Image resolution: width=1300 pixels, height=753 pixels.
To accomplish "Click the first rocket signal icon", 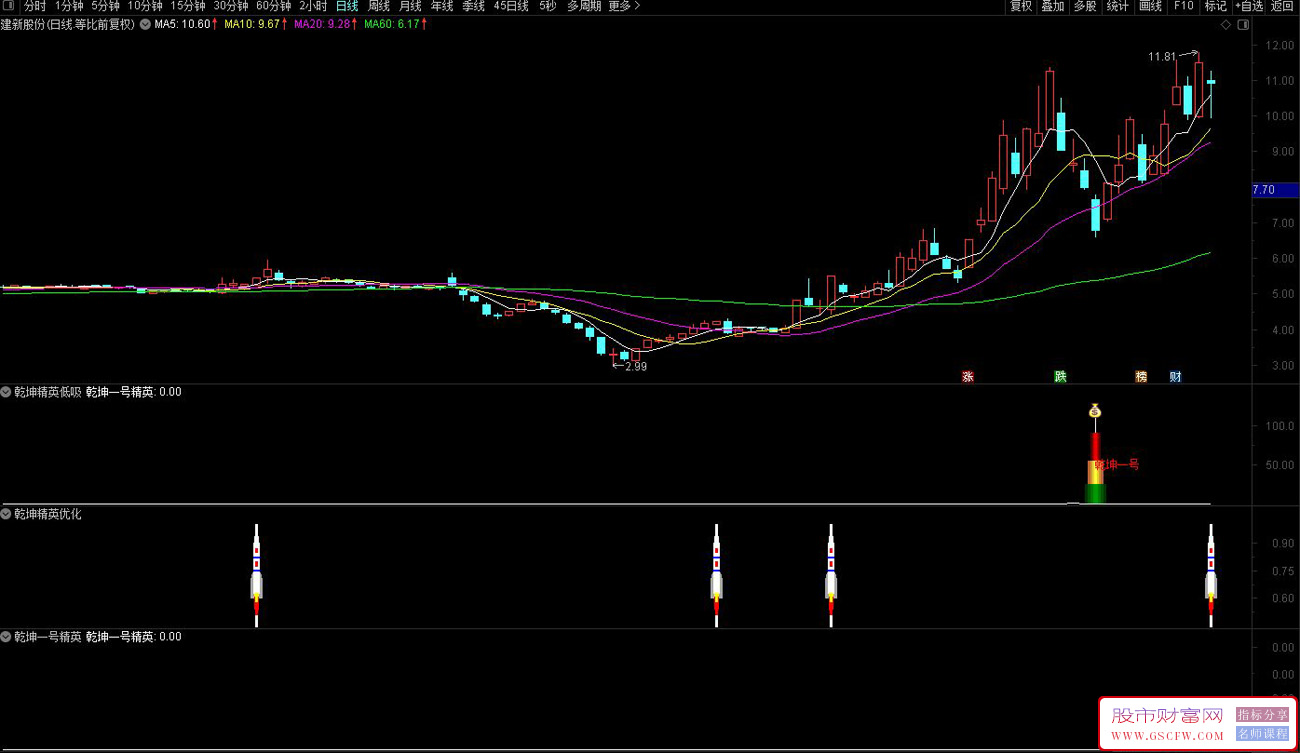I will point(256,575).
